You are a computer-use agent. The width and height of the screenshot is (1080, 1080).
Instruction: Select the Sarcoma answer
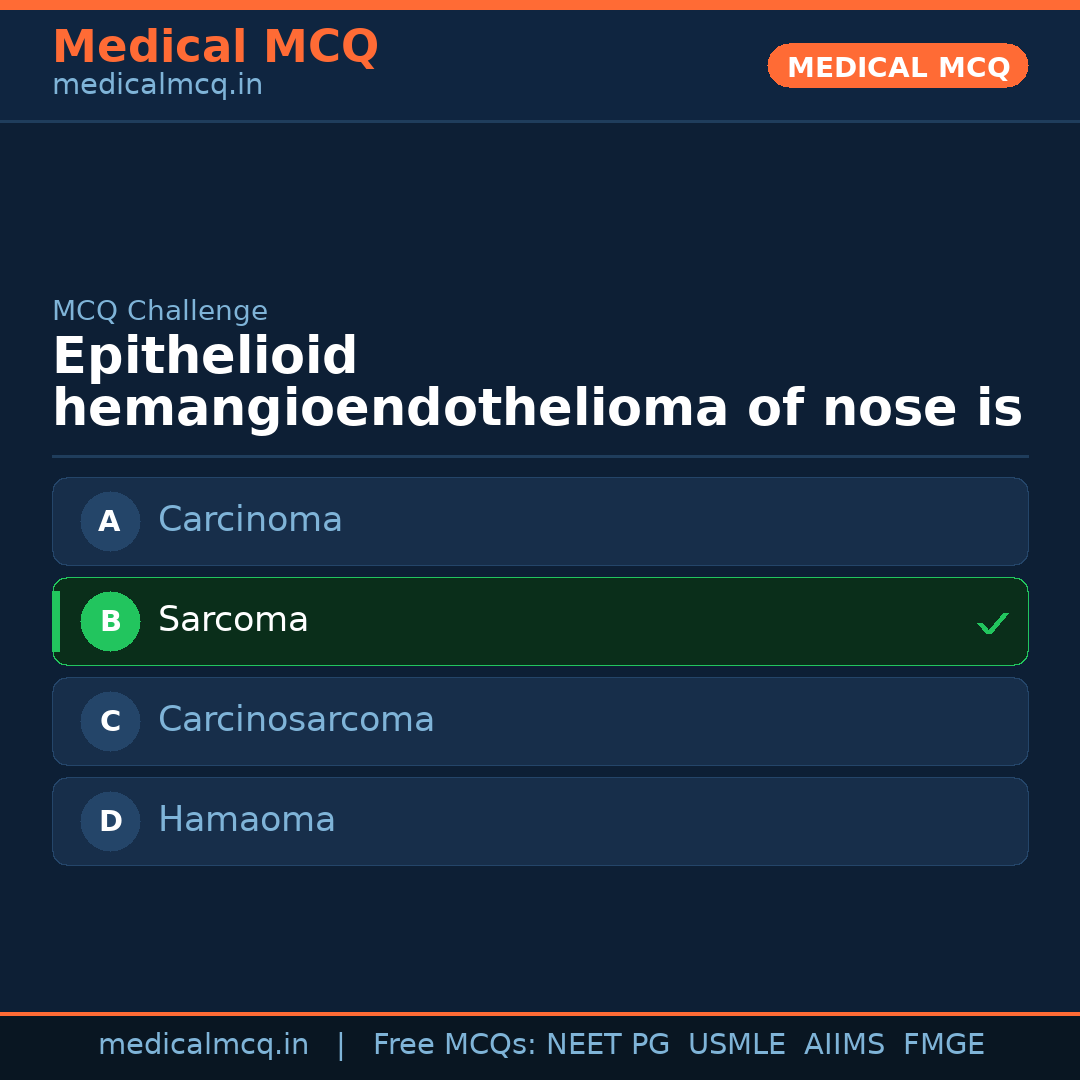click(233, 620)
